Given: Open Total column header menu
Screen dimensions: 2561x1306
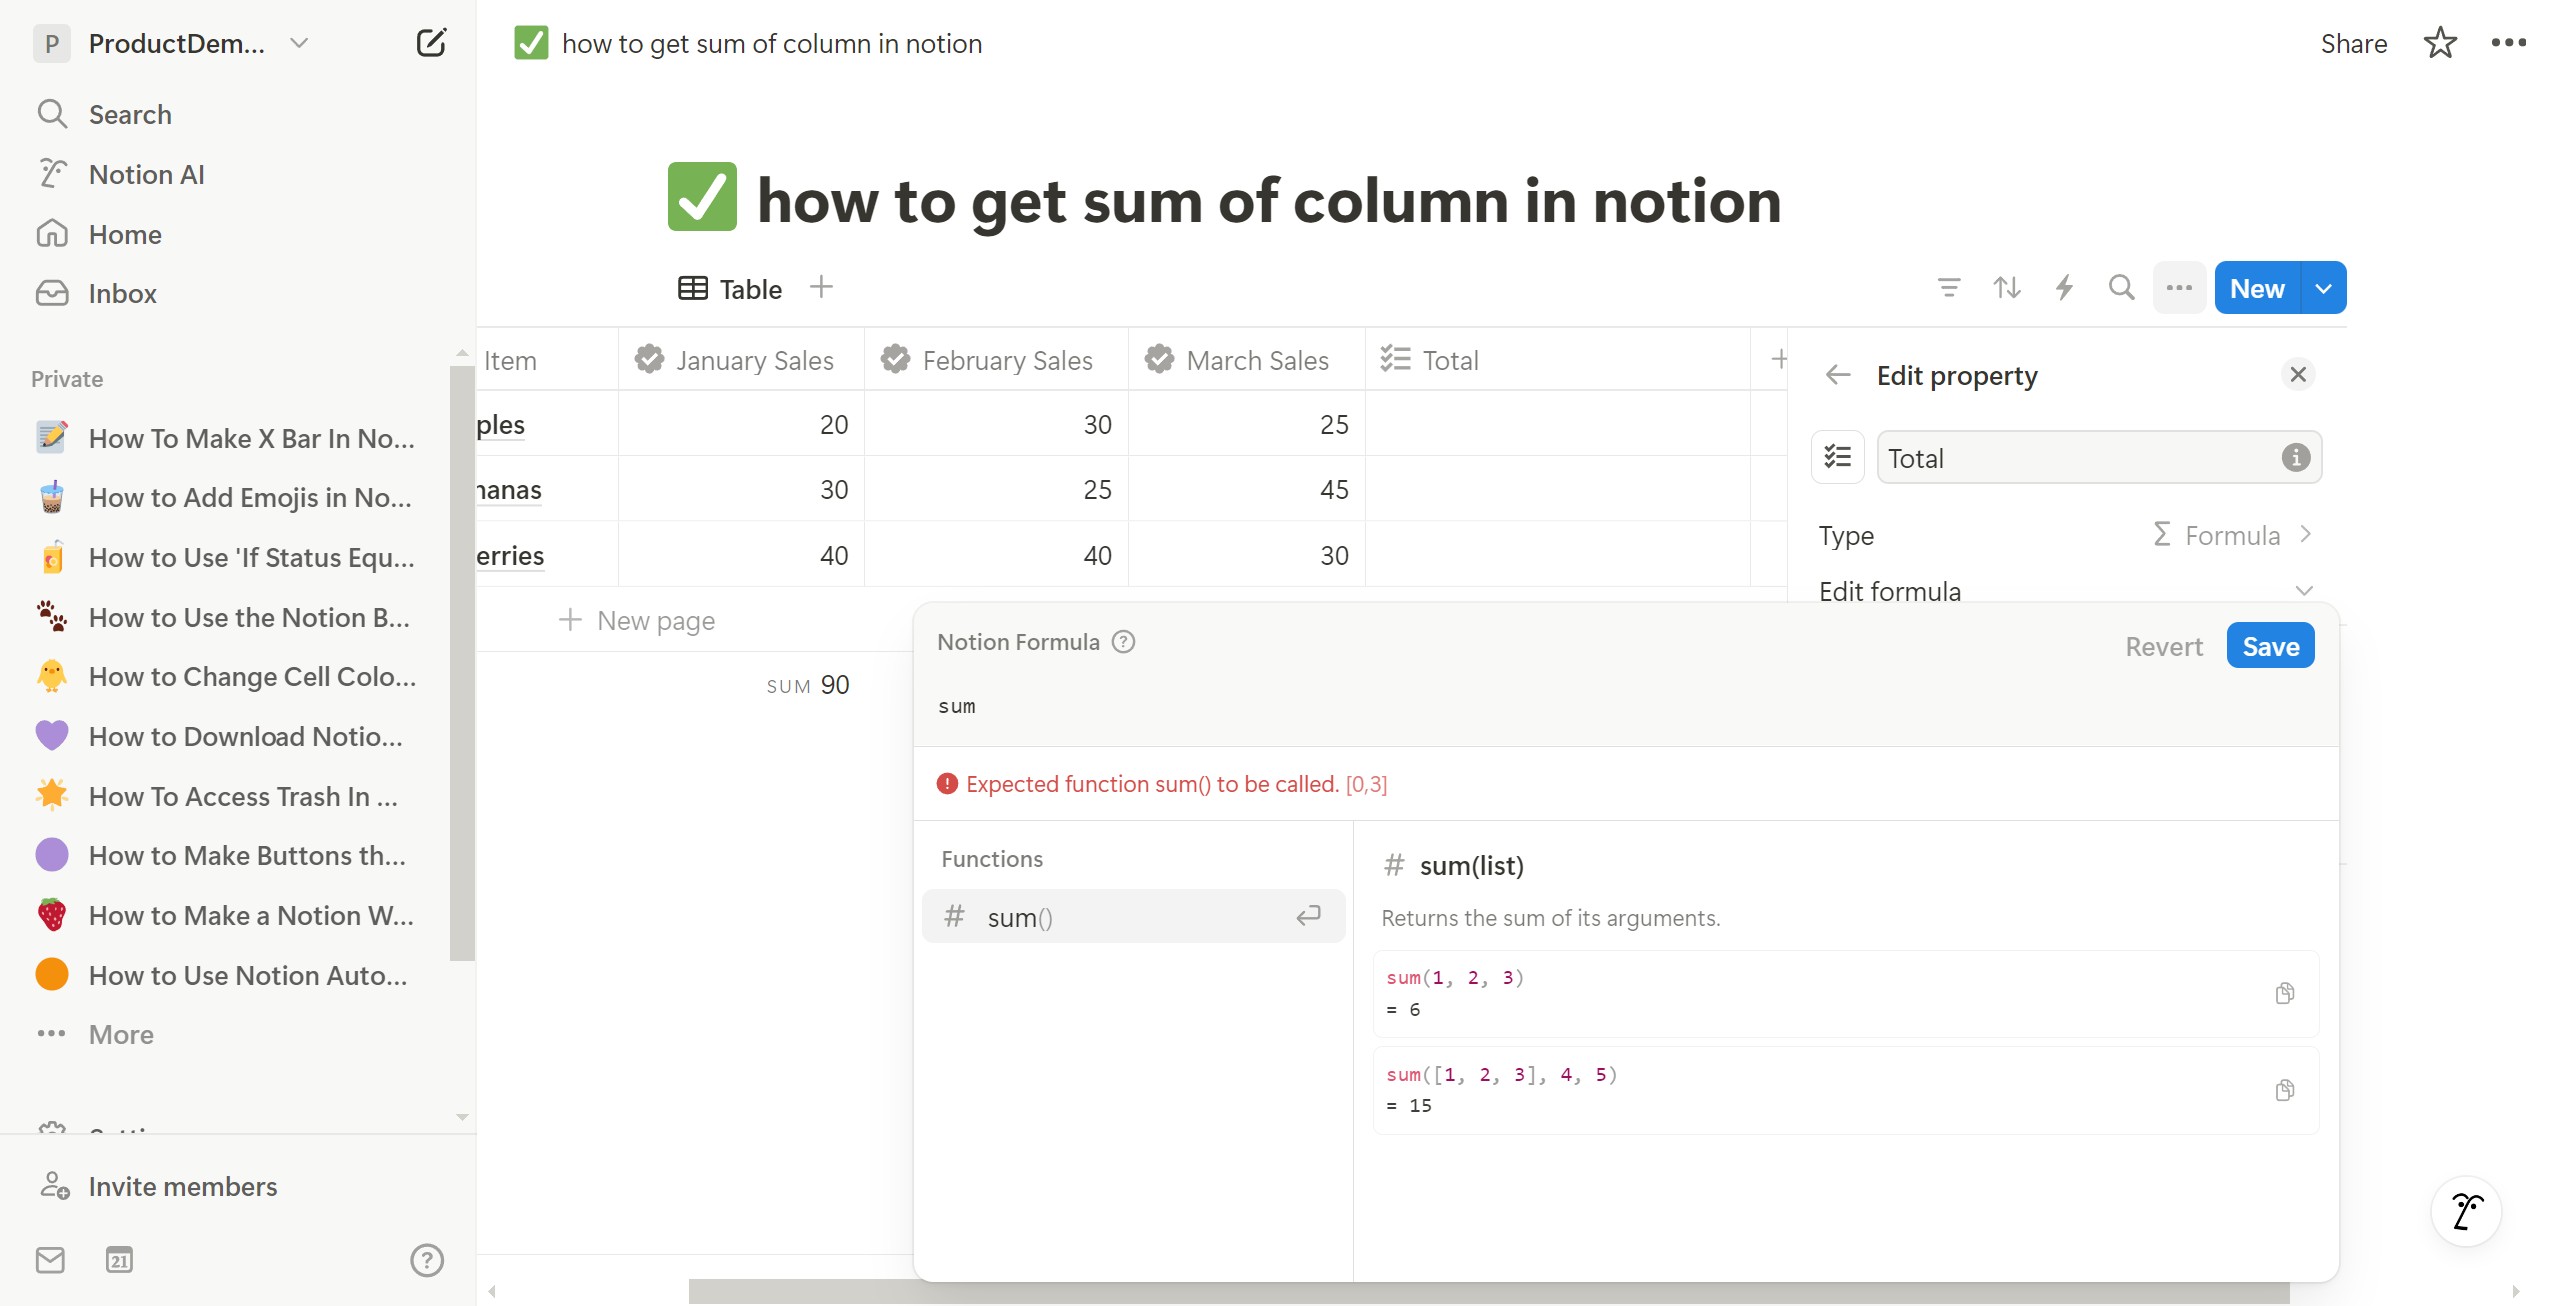Looking at the screenshot, I should [1558, 360].
